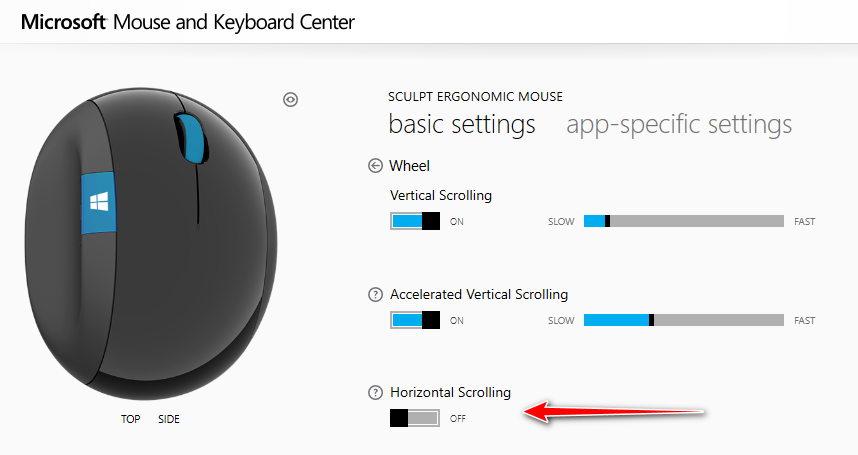Click the Vertical Scrolling slider handle
Image resolution: width=858 pixels, height=455 pixels.
[x=607, y=221]
